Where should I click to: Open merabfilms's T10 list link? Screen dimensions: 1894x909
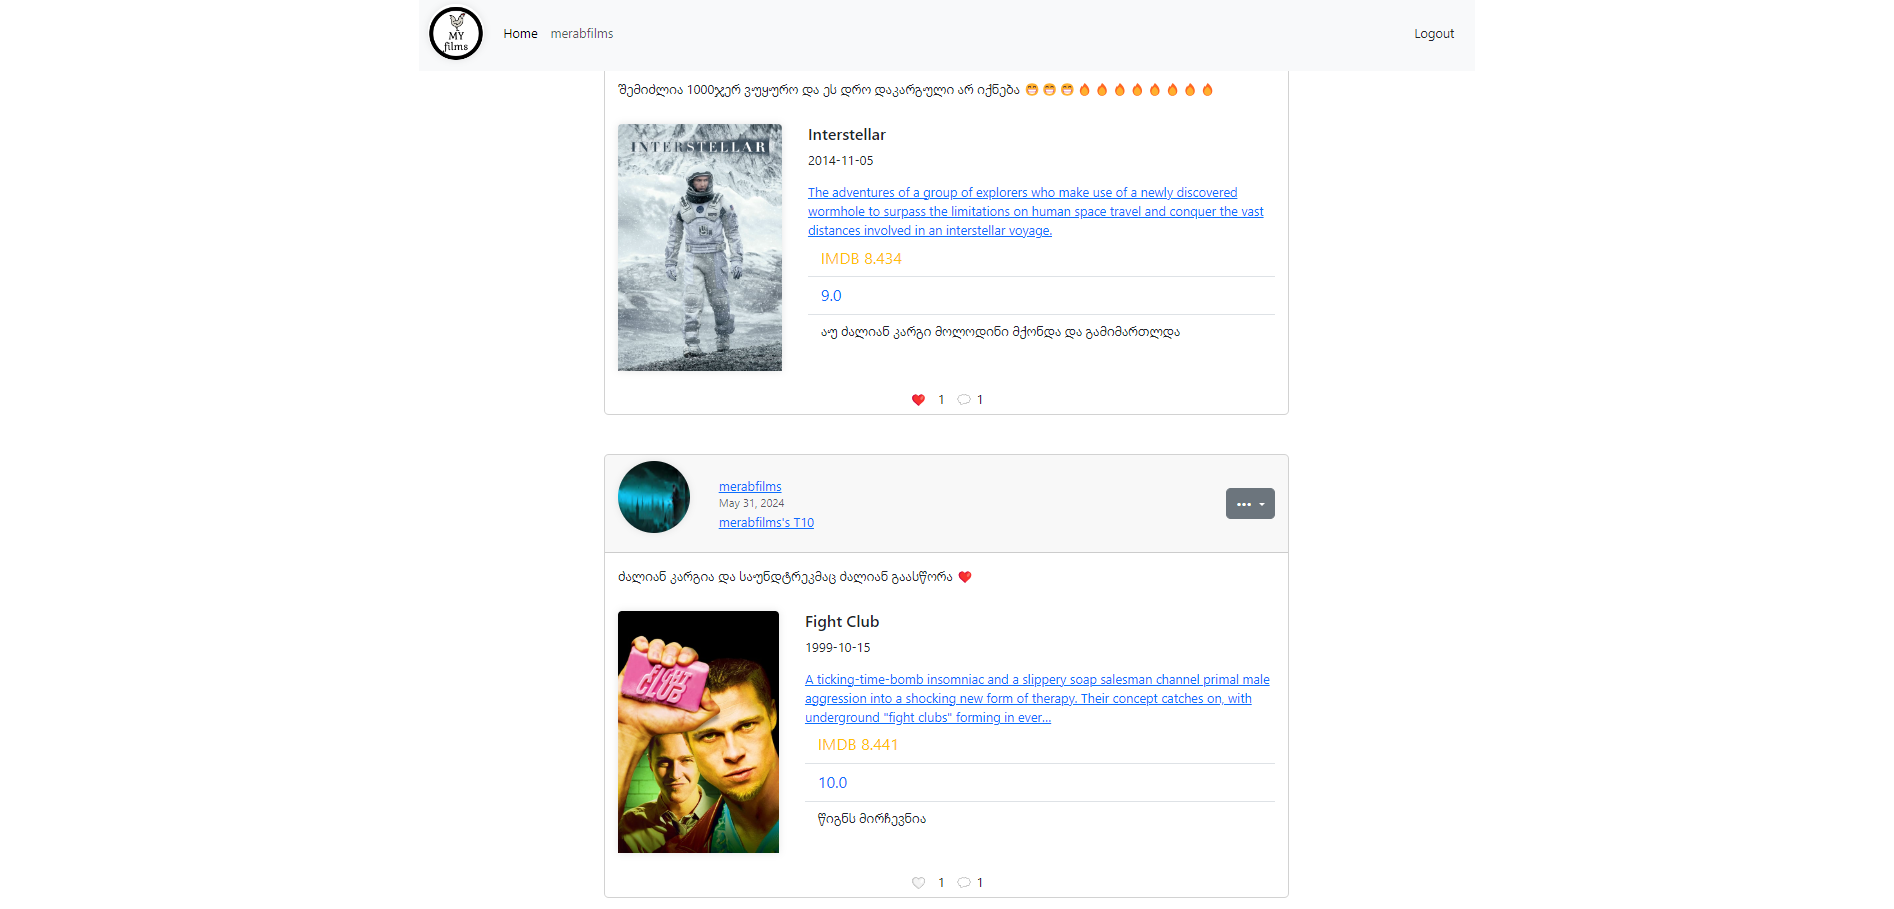point(766,523)
